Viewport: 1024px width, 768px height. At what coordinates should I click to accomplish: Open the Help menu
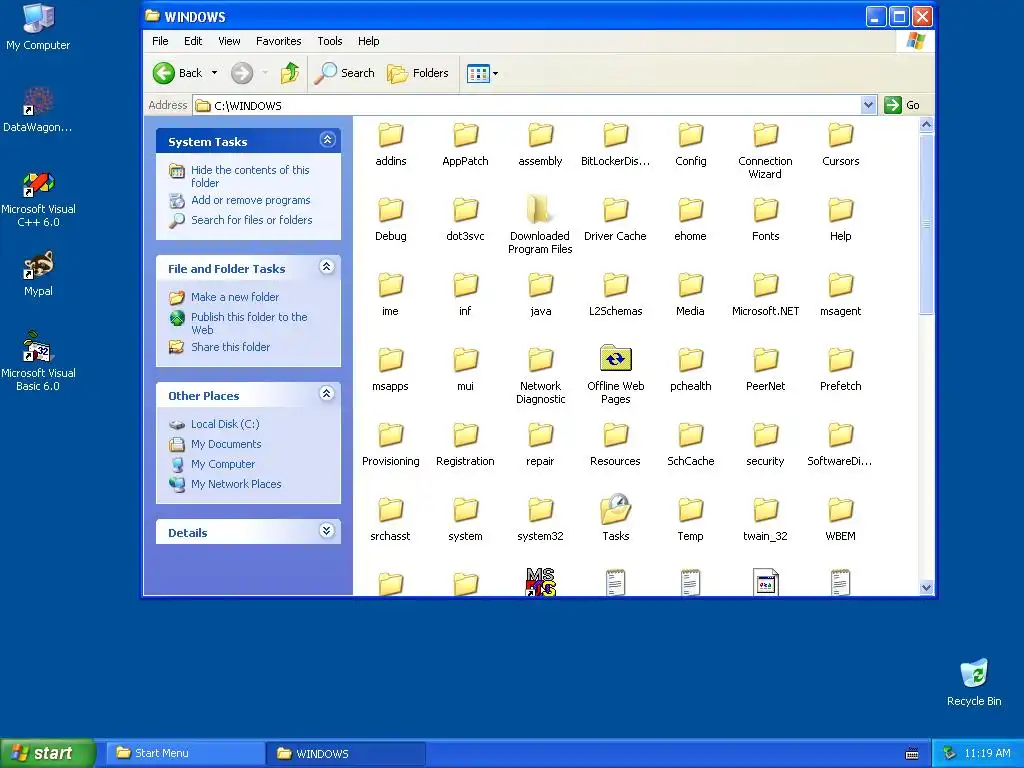tap(368, 41)
